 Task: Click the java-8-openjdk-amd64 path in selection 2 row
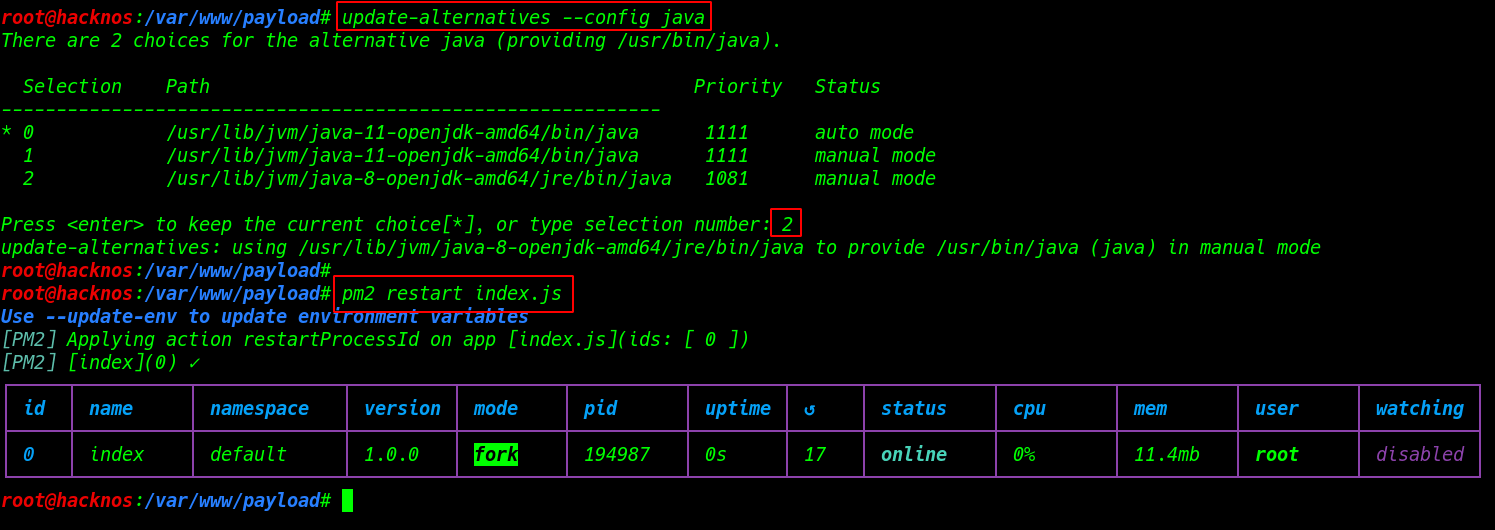[419, 179]
